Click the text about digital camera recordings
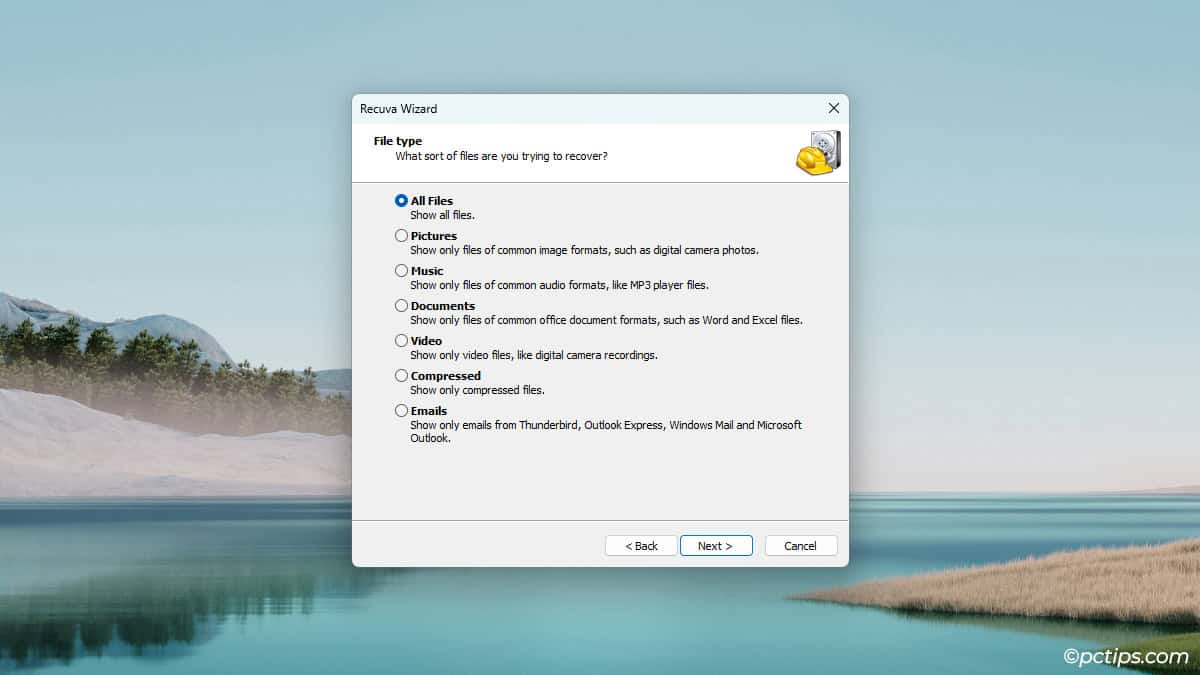The height and width of the screenshot is (675, 1200). click(534, 355)
